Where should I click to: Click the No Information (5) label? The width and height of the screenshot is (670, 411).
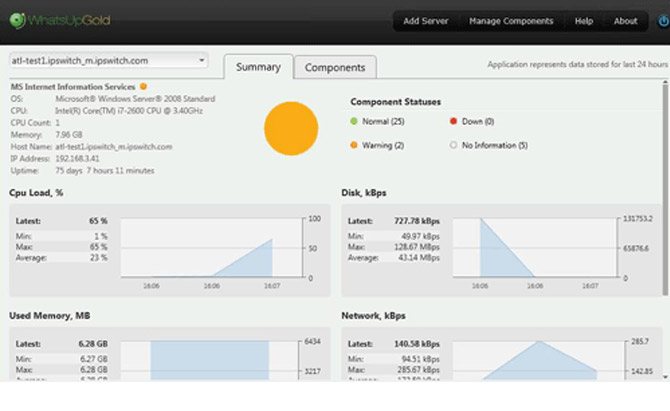tap(495, 145)
